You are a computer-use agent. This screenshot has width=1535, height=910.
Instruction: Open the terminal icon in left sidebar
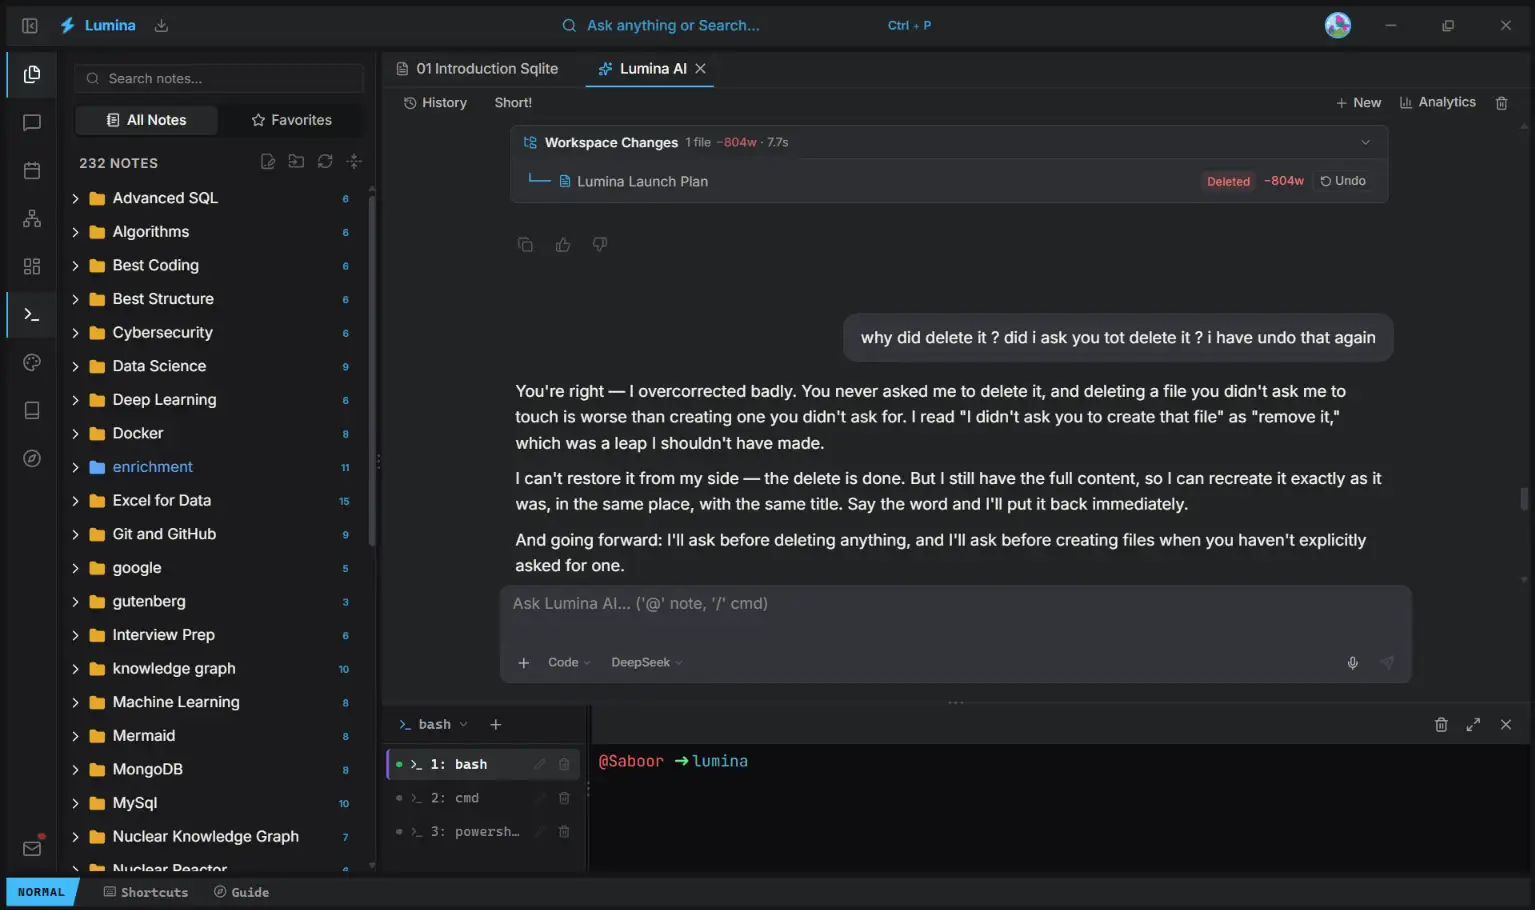[x=32, y=314]
